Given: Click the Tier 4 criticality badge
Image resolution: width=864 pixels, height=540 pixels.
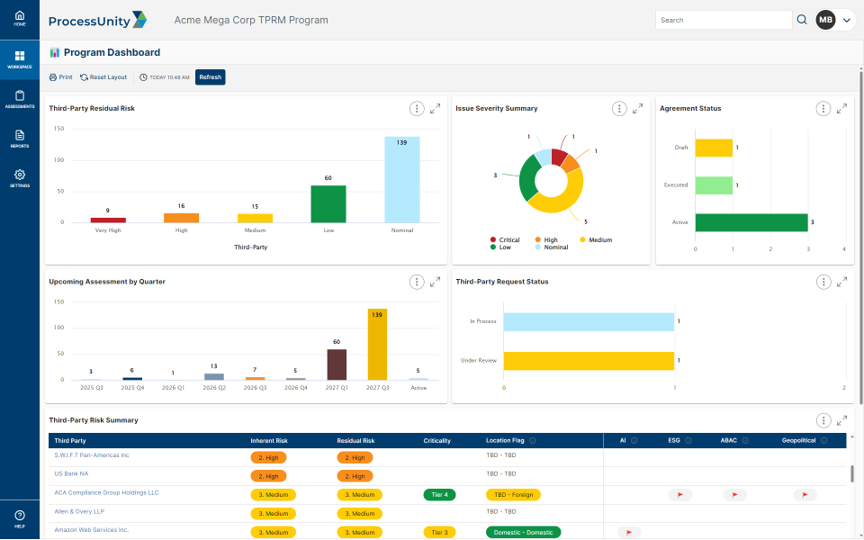Looking at the screenshot, I should tap(439, 495).
